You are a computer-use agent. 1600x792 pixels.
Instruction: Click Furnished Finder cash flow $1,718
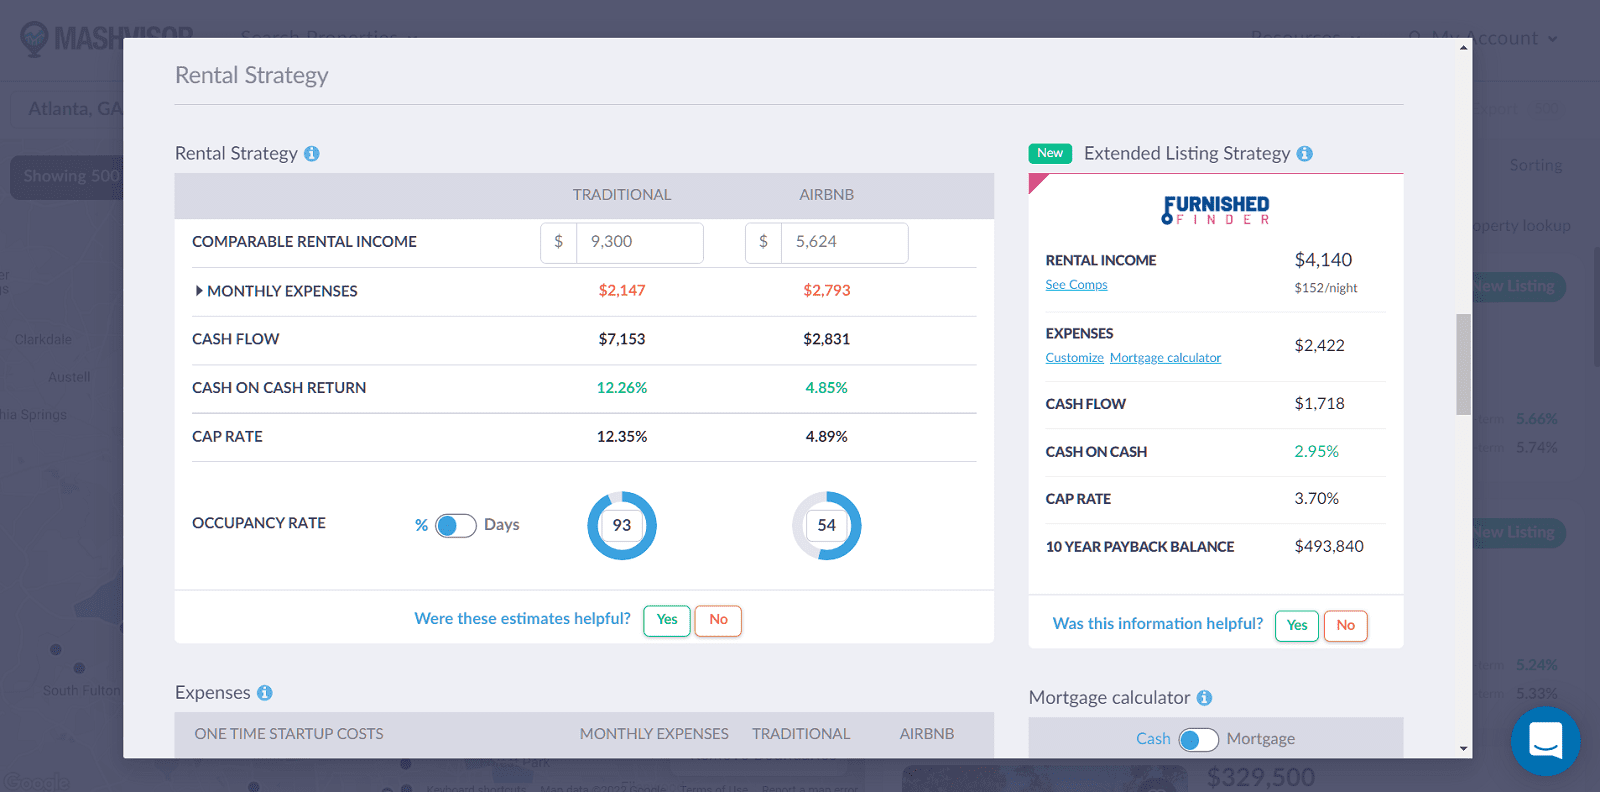[1319, 404]
